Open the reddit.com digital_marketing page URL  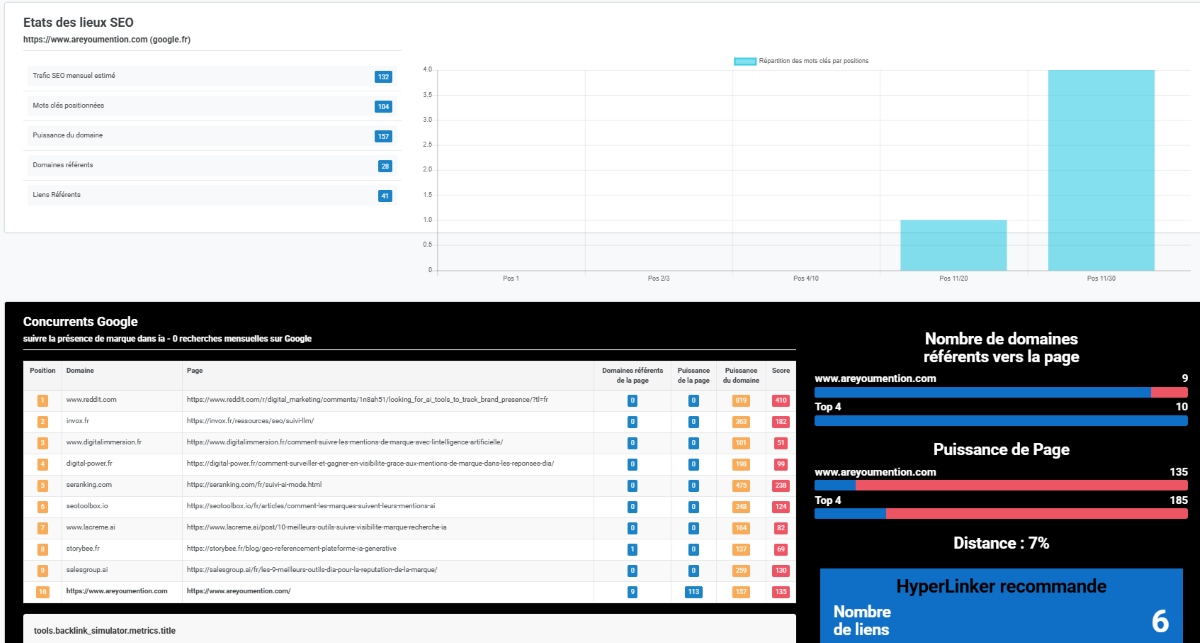click(x=367, y=400)
